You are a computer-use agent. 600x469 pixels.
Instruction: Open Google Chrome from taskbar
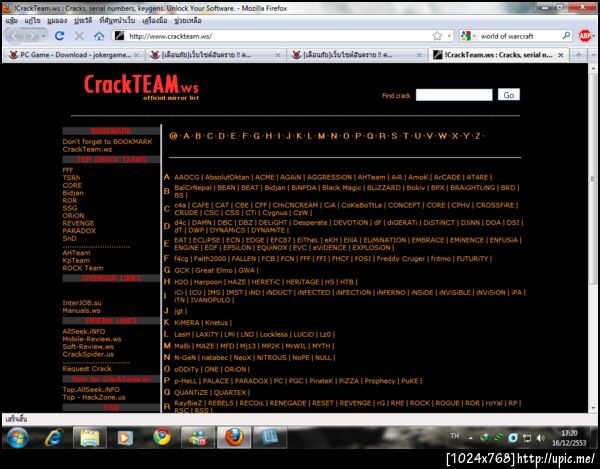coord(162,438)
